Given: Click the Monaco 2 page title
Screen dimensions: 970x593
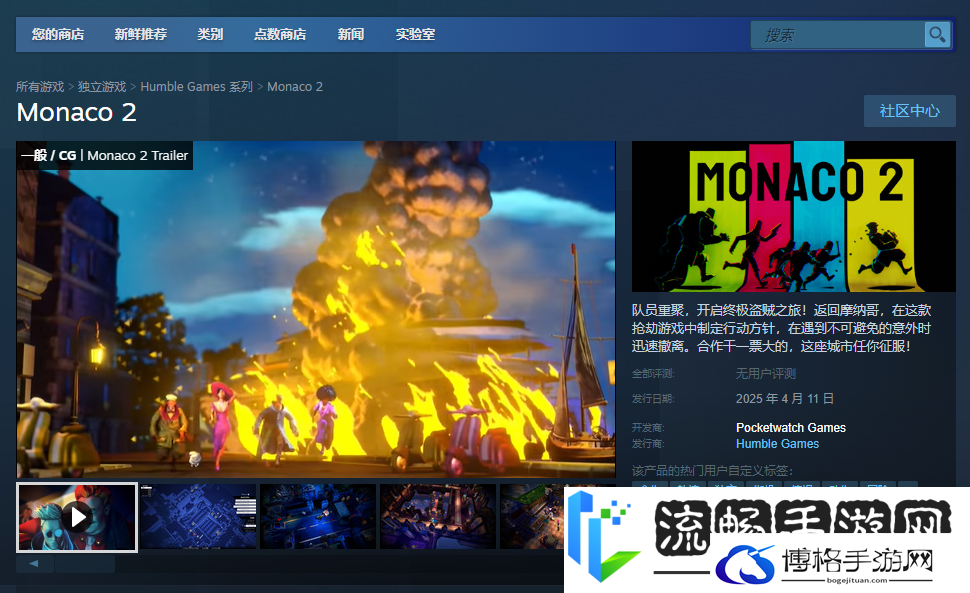Looking at the screenshot, I should coord(77,113).
